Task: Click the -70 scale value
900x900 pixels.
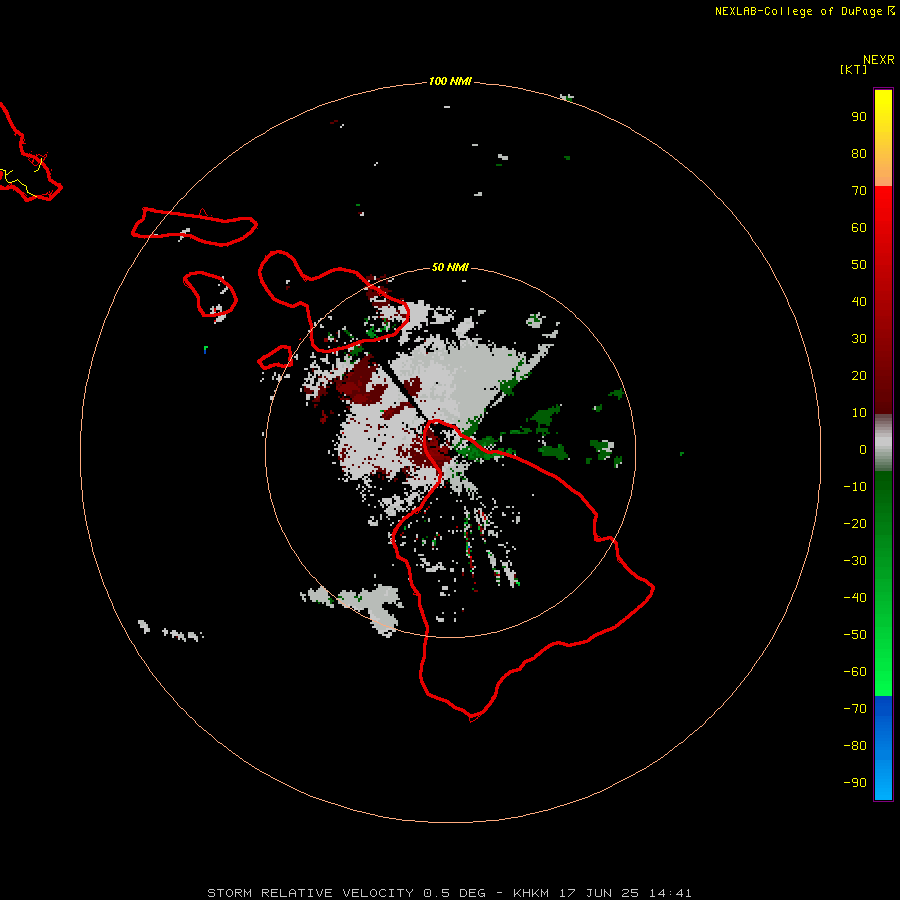Action: [x=855, y=708]
